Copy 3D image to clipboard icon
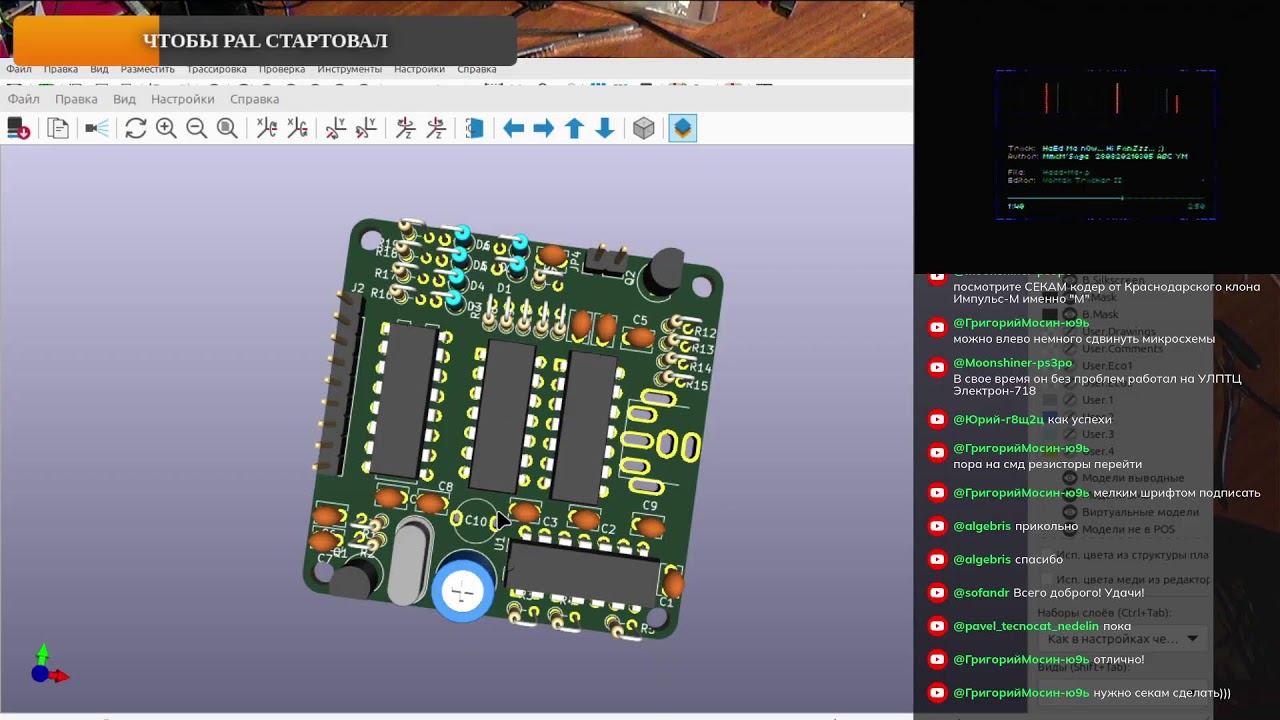Viewport: 1280px width, 720px height. [58, 128]
